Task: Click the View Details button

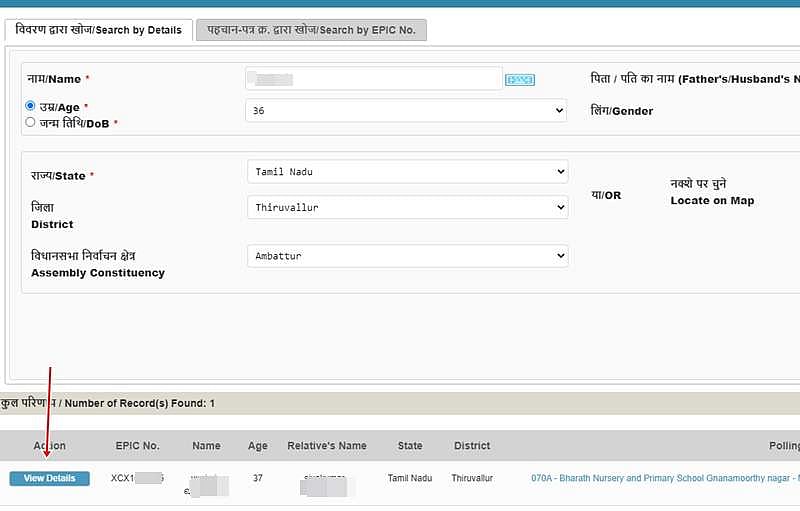Action: [x=49, y=479]
